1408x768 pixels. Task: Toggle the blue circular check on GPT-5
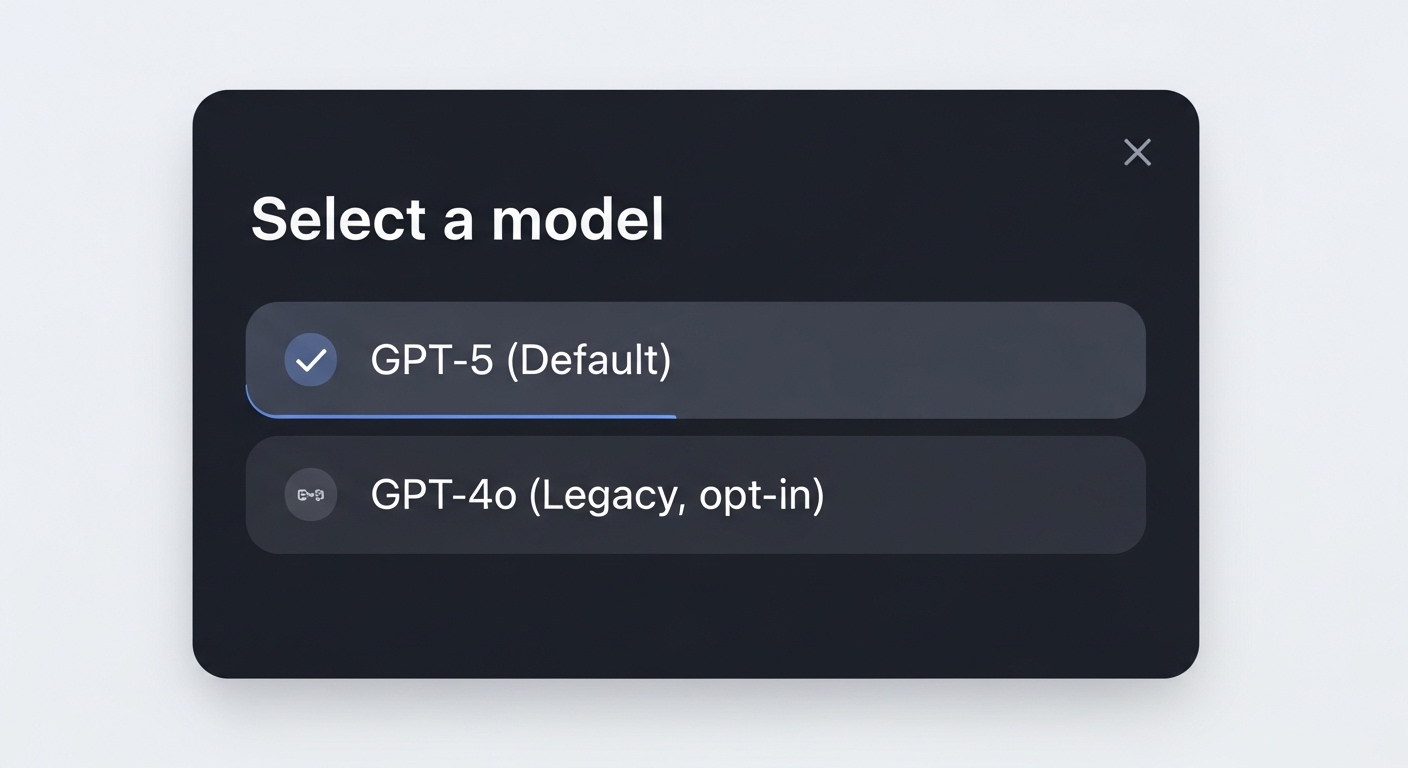point(311,360)
